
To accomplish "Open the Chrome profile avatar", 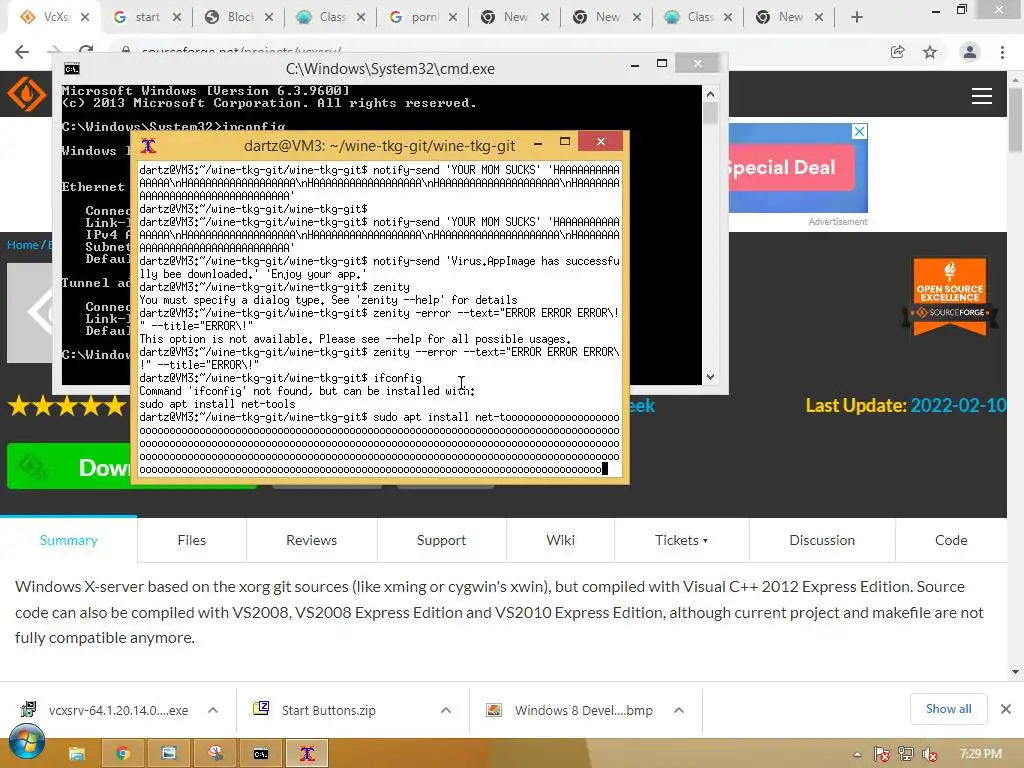I will point(970,52).
